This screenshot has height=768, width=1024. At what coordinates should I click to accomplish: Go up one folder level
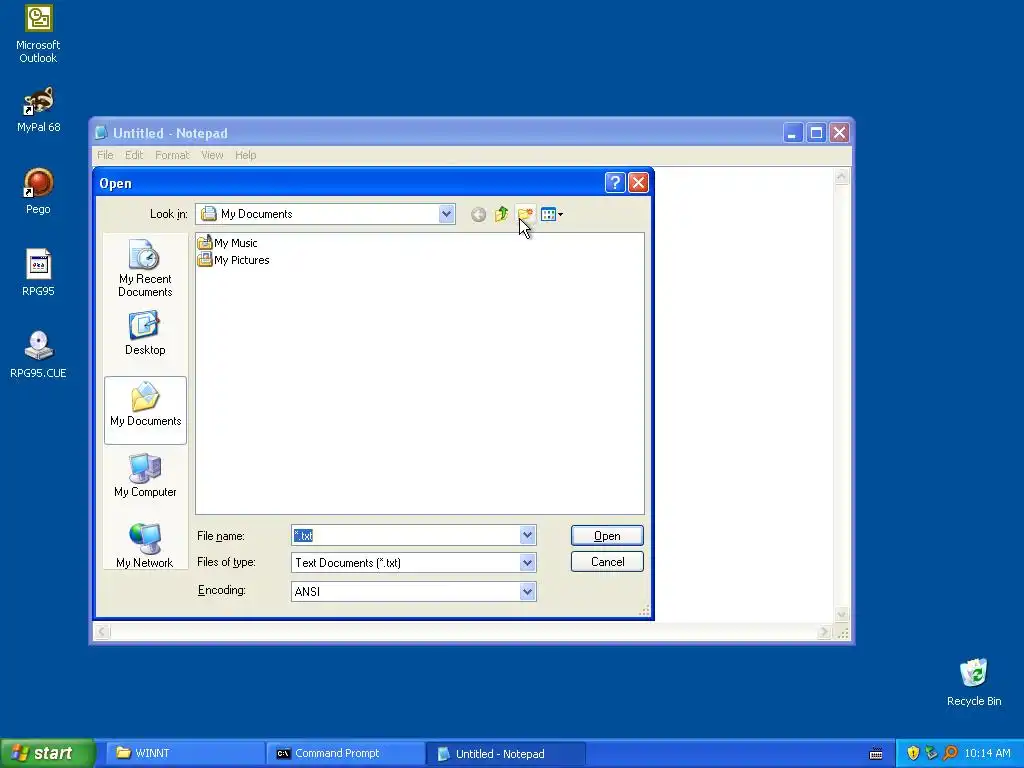tap(502, 214)
